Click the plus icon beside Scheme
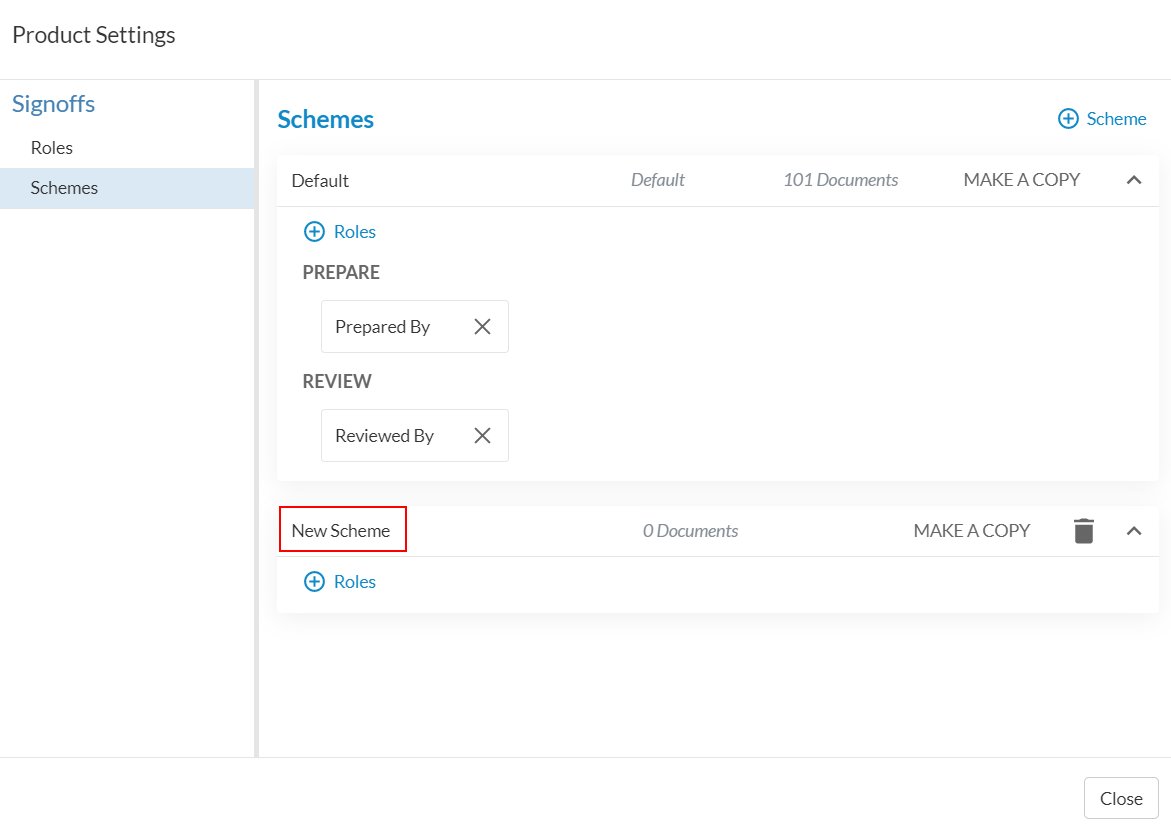Screen dimensions: 1171x830 coord(1068,119)
